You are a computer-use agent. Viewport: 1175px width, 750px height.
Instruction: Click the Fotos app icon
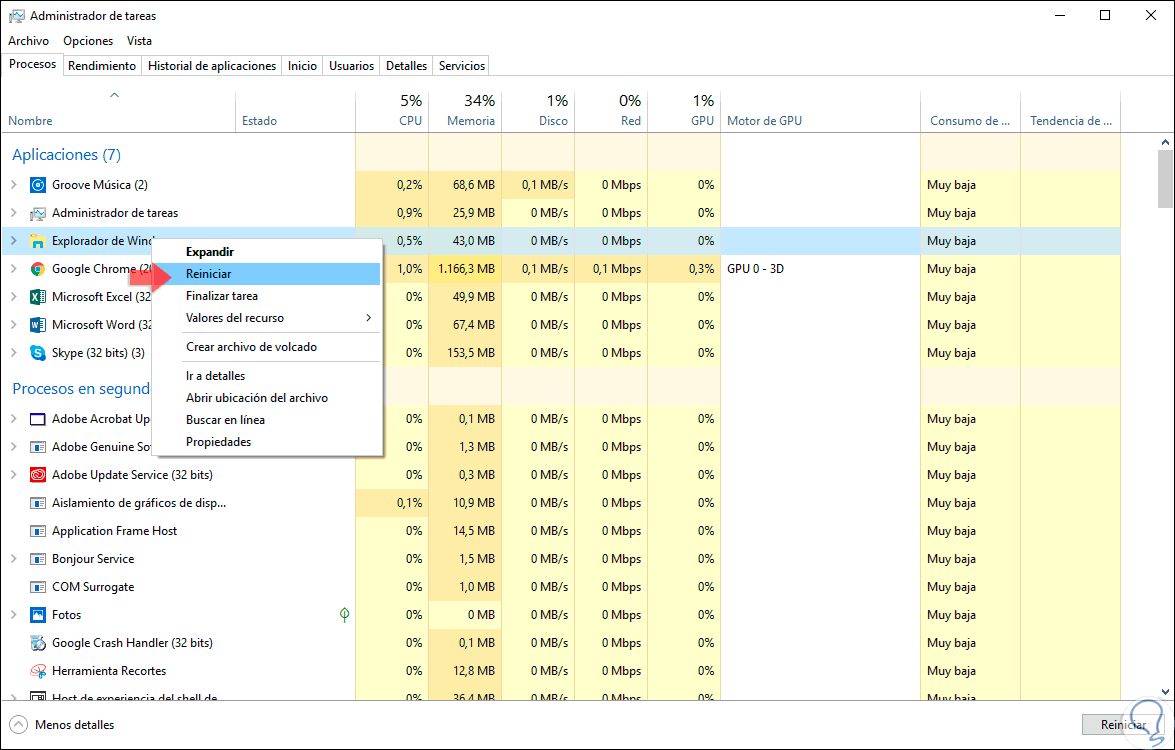pos(38,615)
